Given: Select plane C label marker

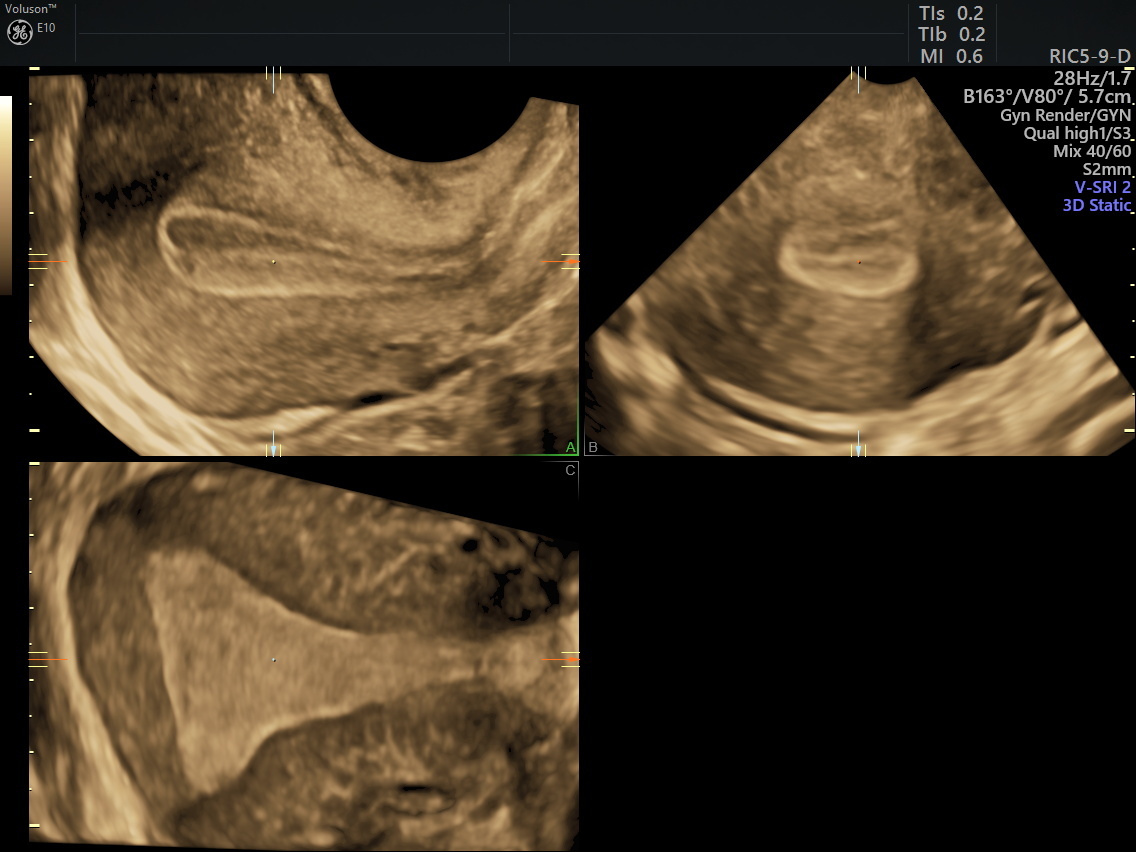Looking at the screenshot, I should [570, 470].
